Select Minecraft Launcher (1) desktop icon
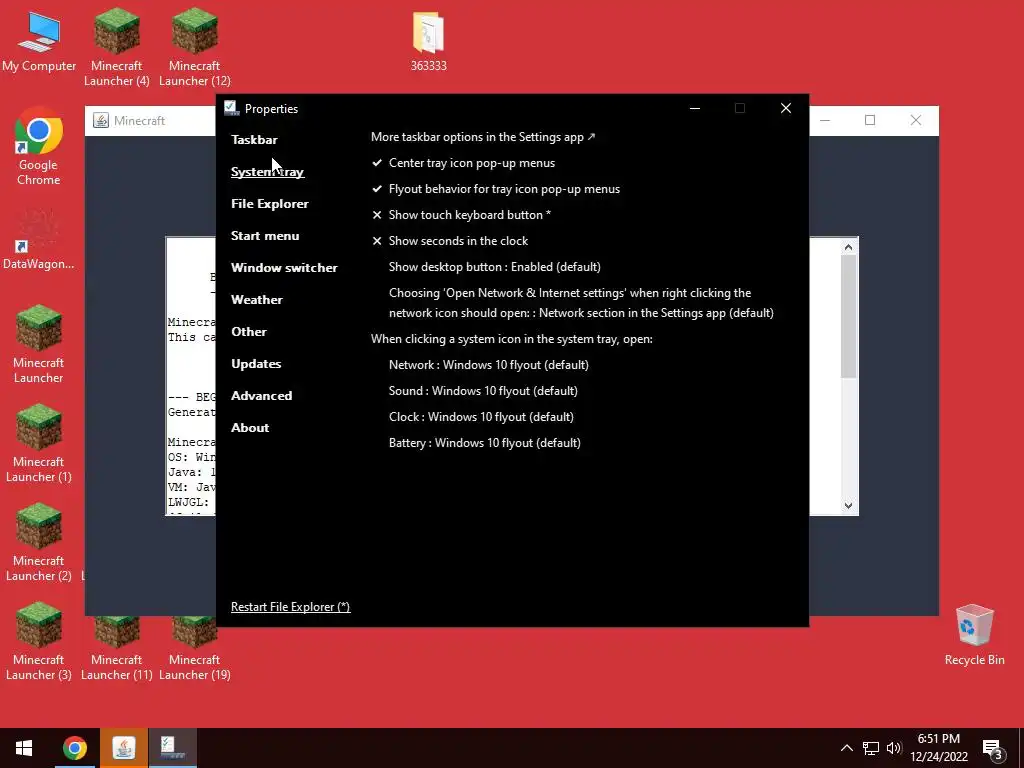The height and width of the screenshot is (768, 1024). [x=39, y=444]
